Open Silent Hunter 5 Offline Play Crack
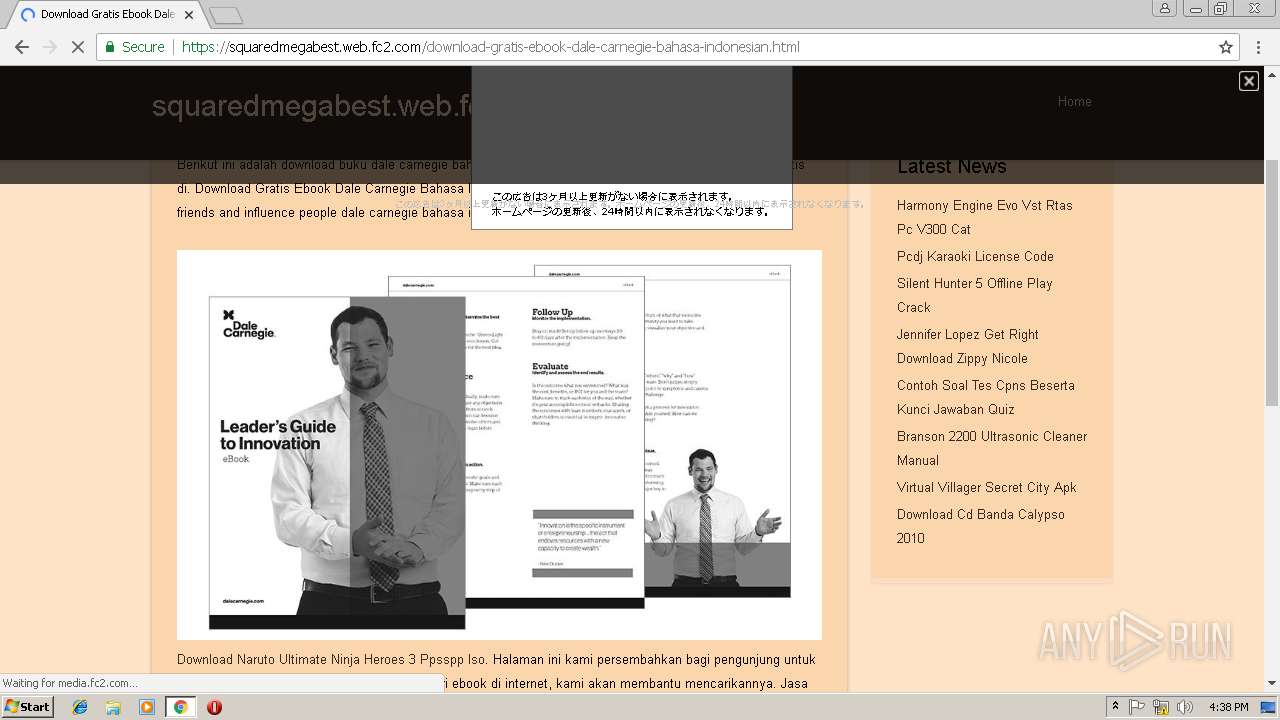The height and width of the screenshot is (720, 1280). coord(975,295)
